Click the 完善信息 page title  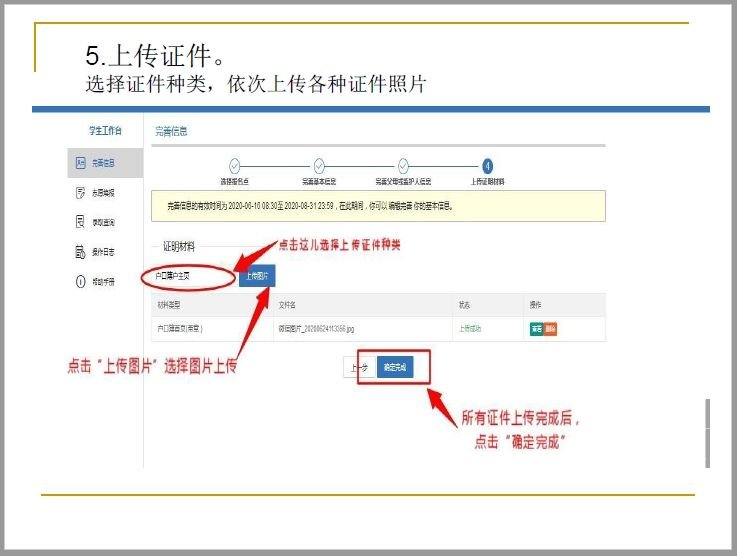171,132
